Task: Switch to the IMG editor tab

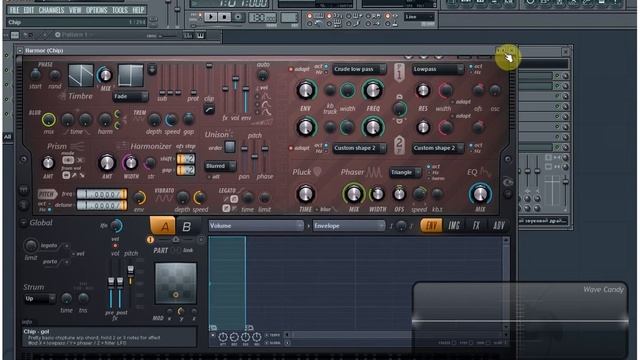Action: [454, 226]
